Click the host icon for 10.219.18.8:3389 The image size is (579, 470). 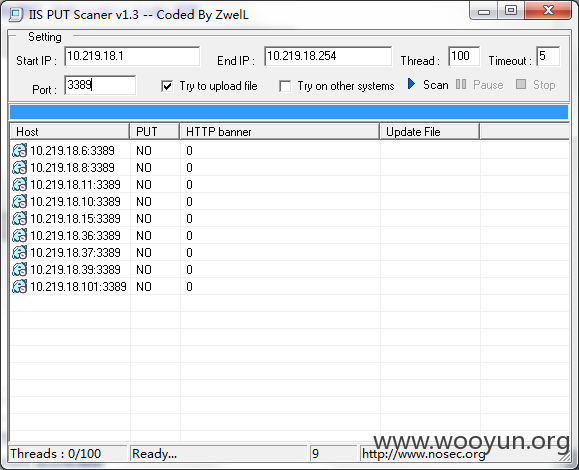20,168
